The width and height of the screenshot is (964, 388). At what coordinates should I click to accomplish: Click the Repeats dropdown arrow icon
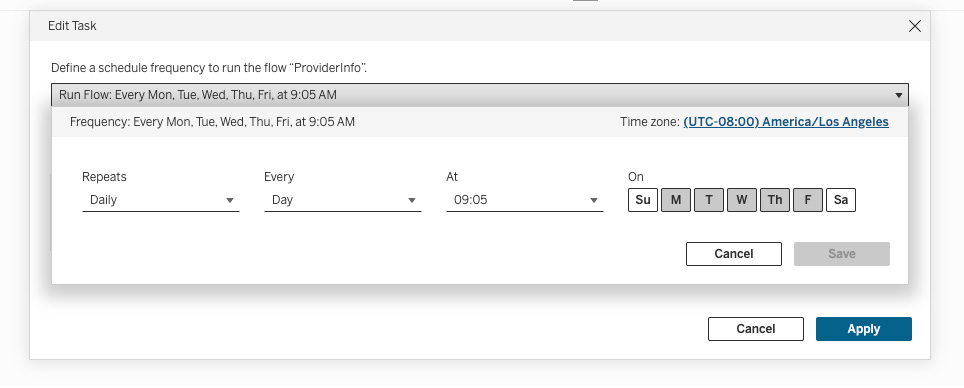click(x=230, y=200)
